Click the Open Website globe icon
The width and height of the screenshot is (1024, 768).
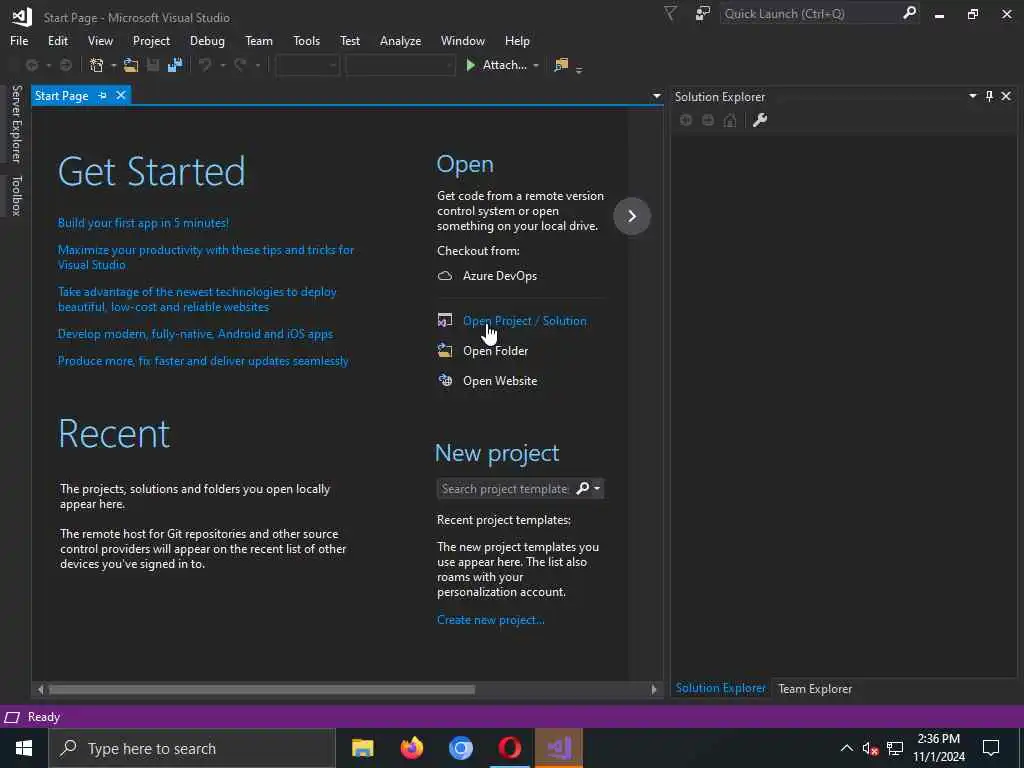[445, 381]
